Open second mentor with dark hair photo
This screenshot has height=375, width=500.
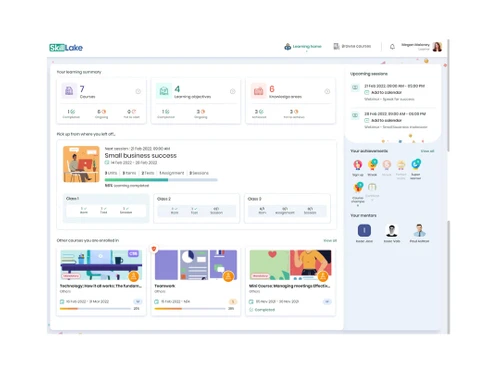point(392,230)
